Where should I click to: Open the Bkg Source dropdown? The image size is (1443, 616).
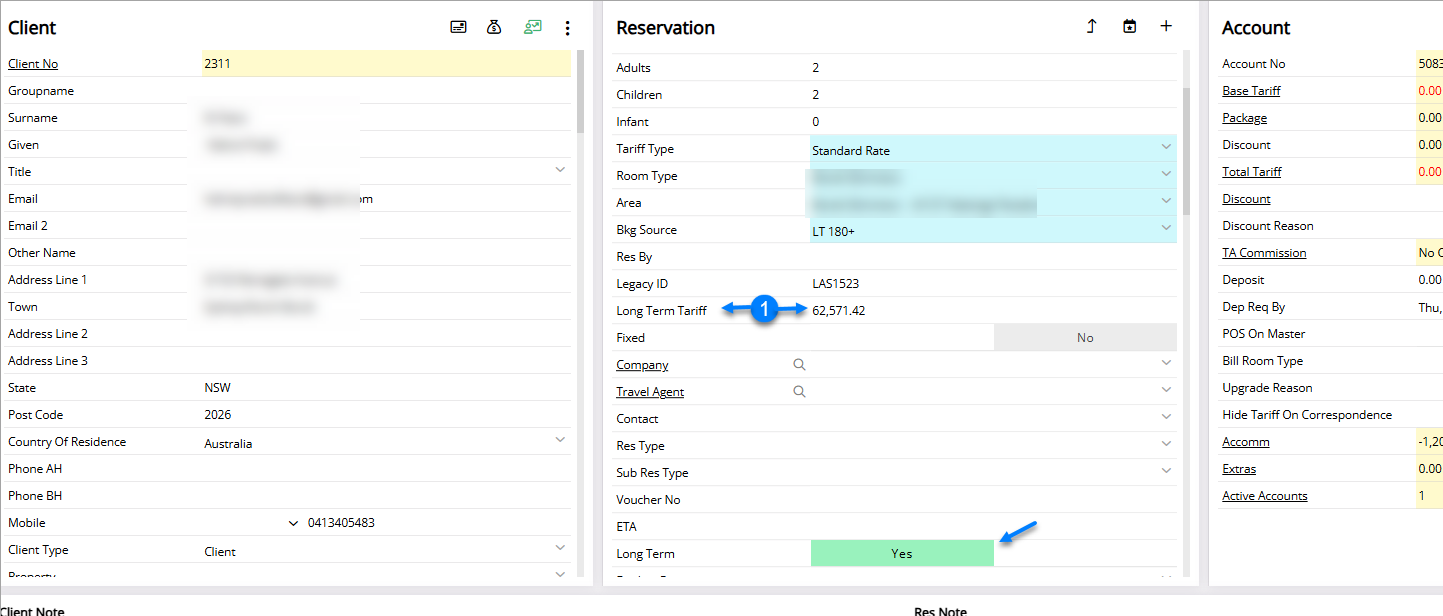click(x=1165, y=229)
